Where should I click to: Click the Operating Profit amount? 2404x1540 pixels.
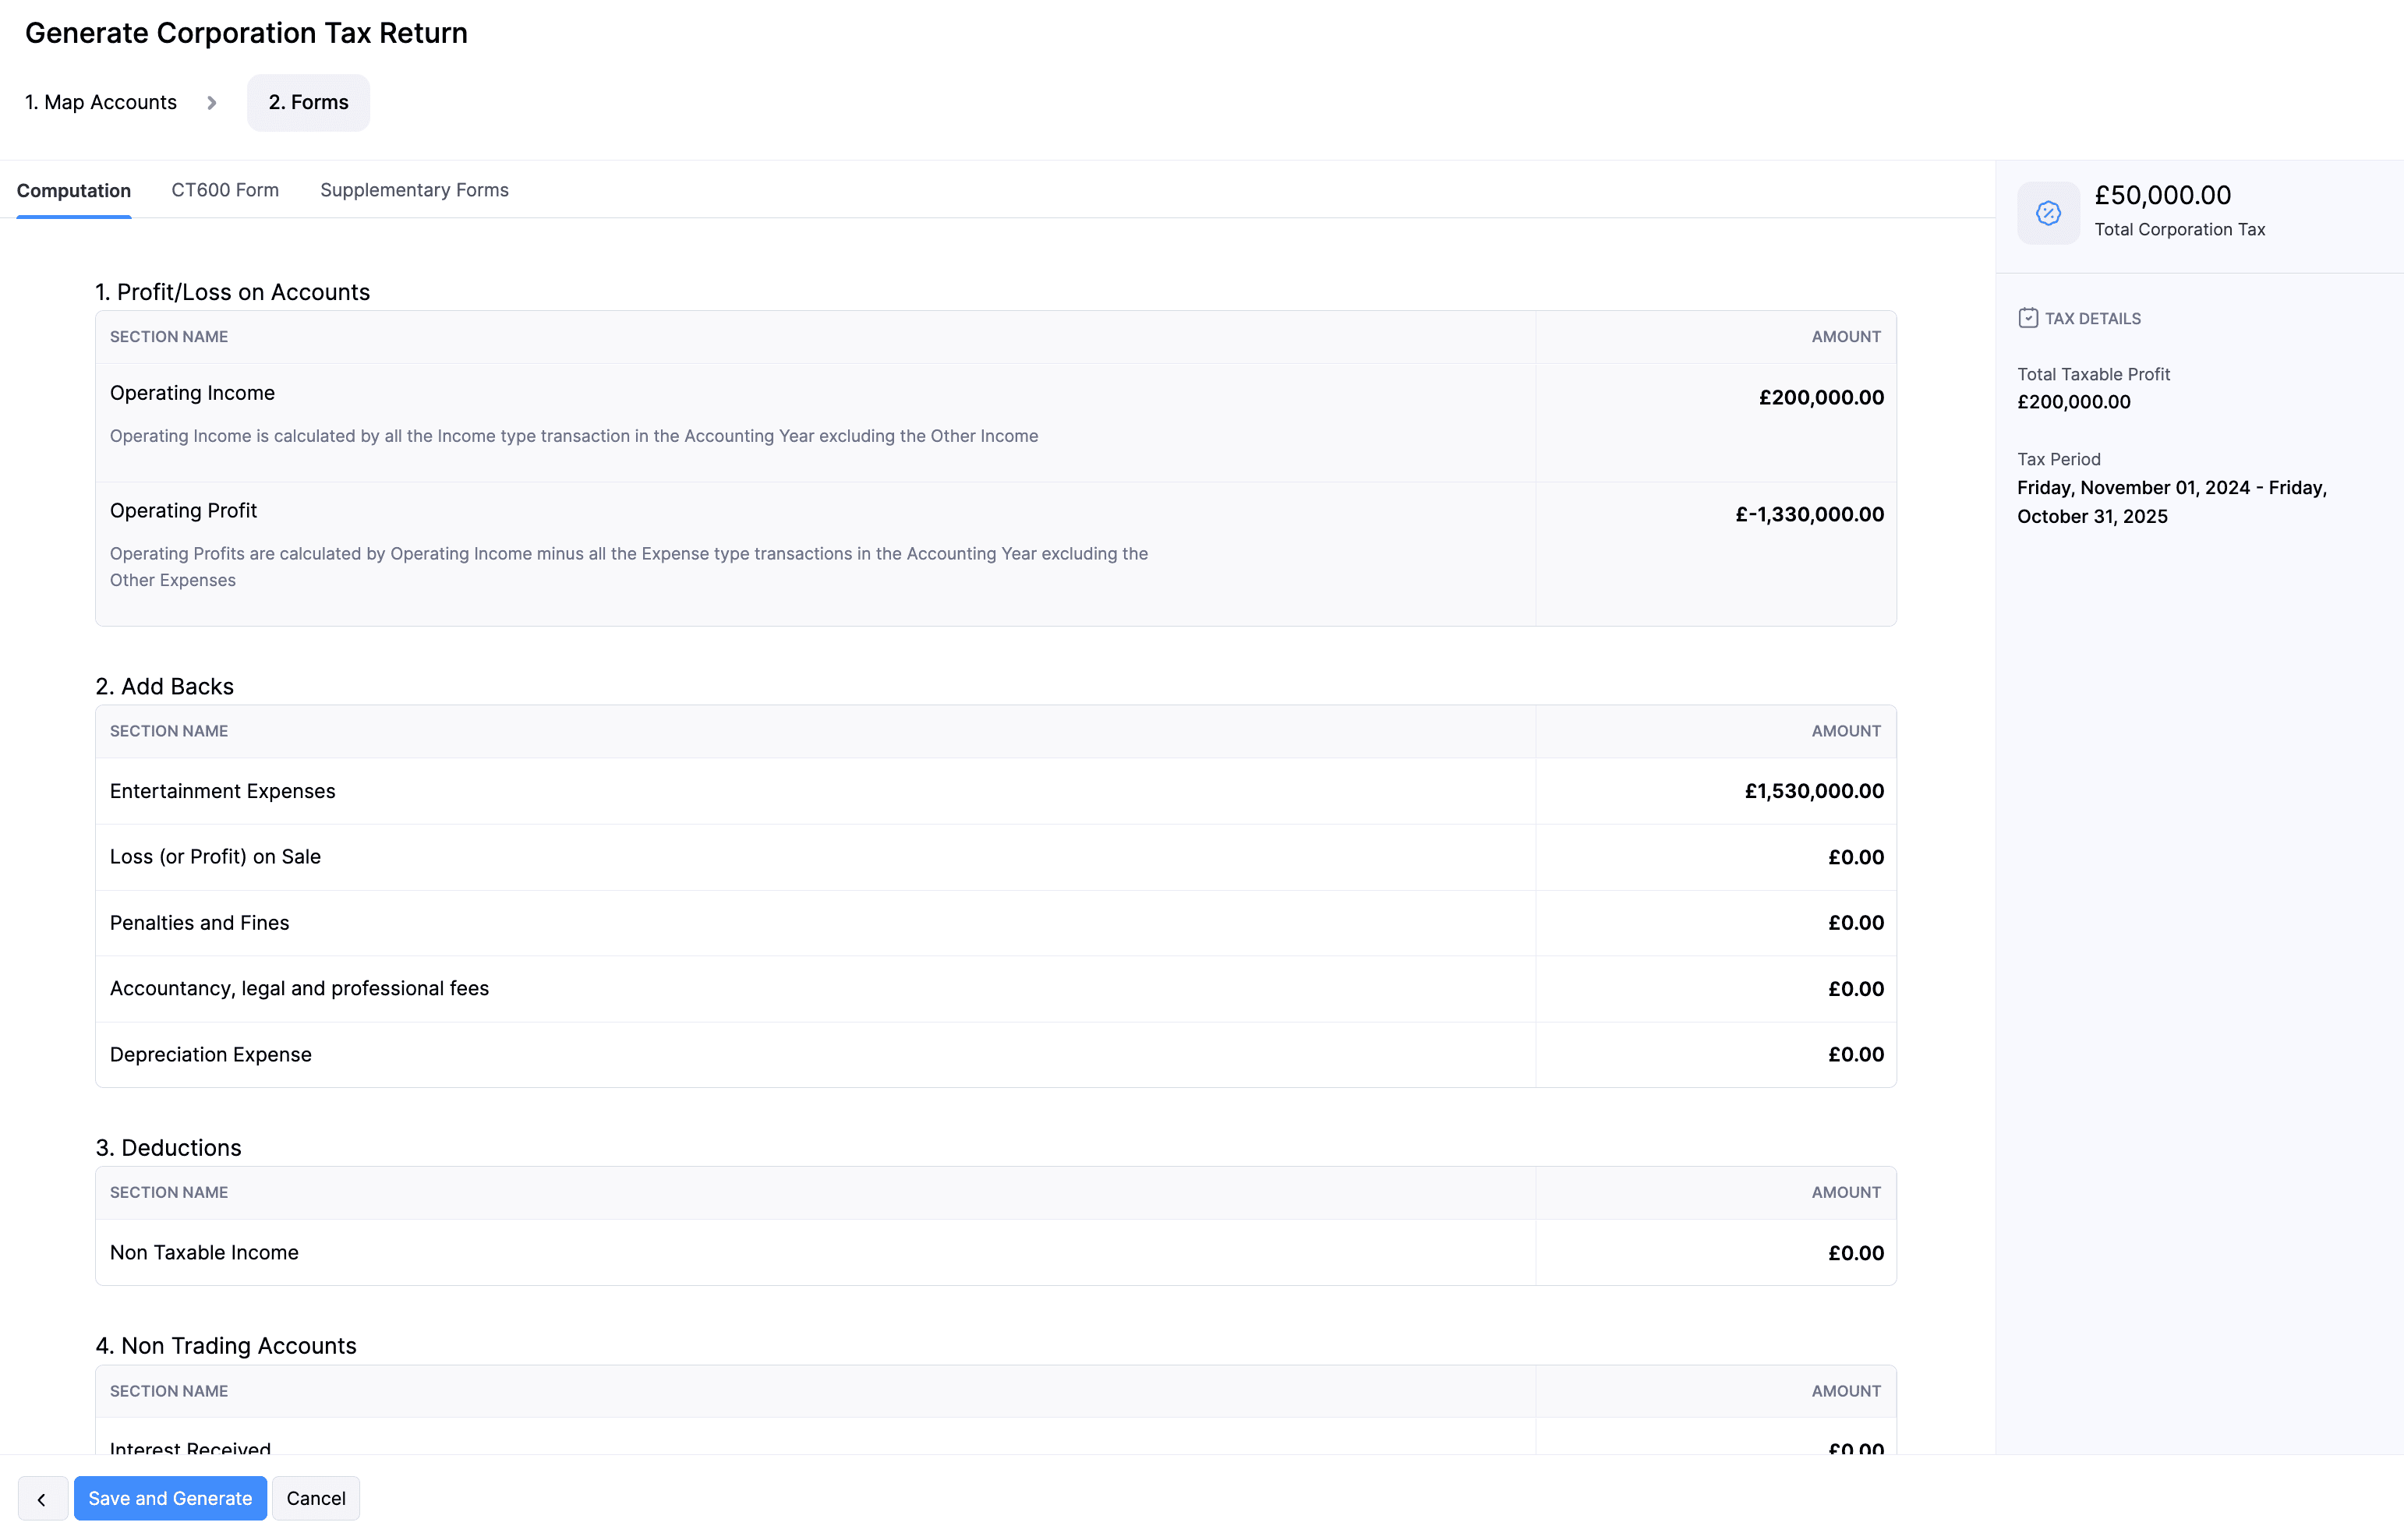(1809, 514)
